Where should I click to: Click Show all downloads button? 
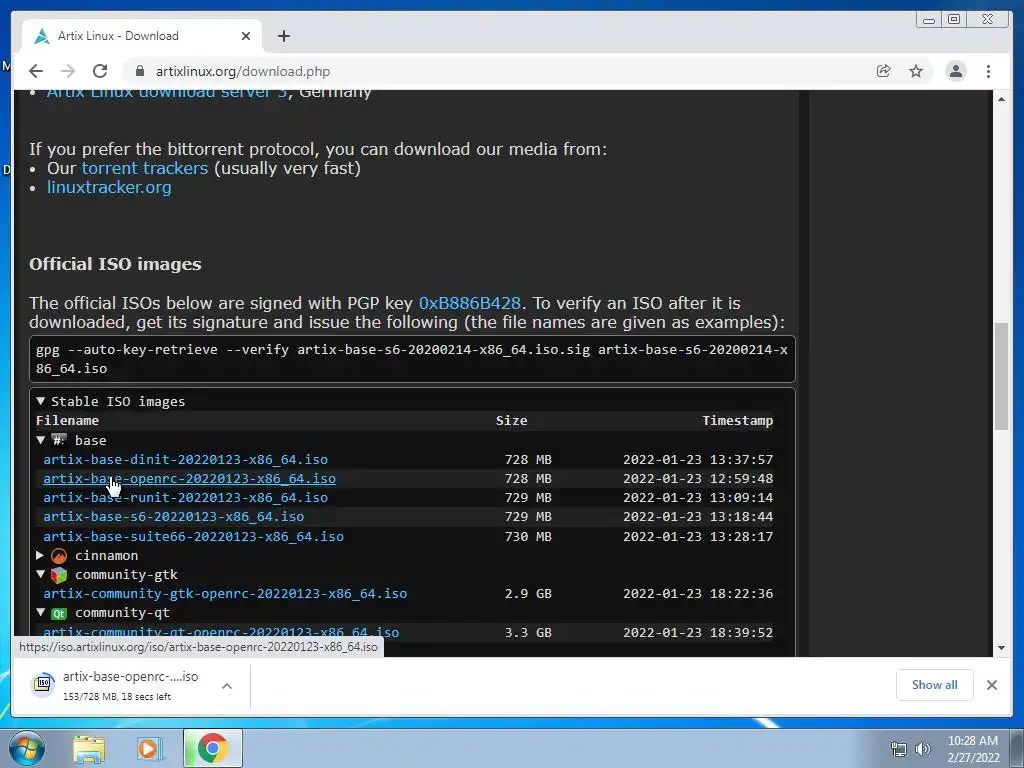[935, 684]
